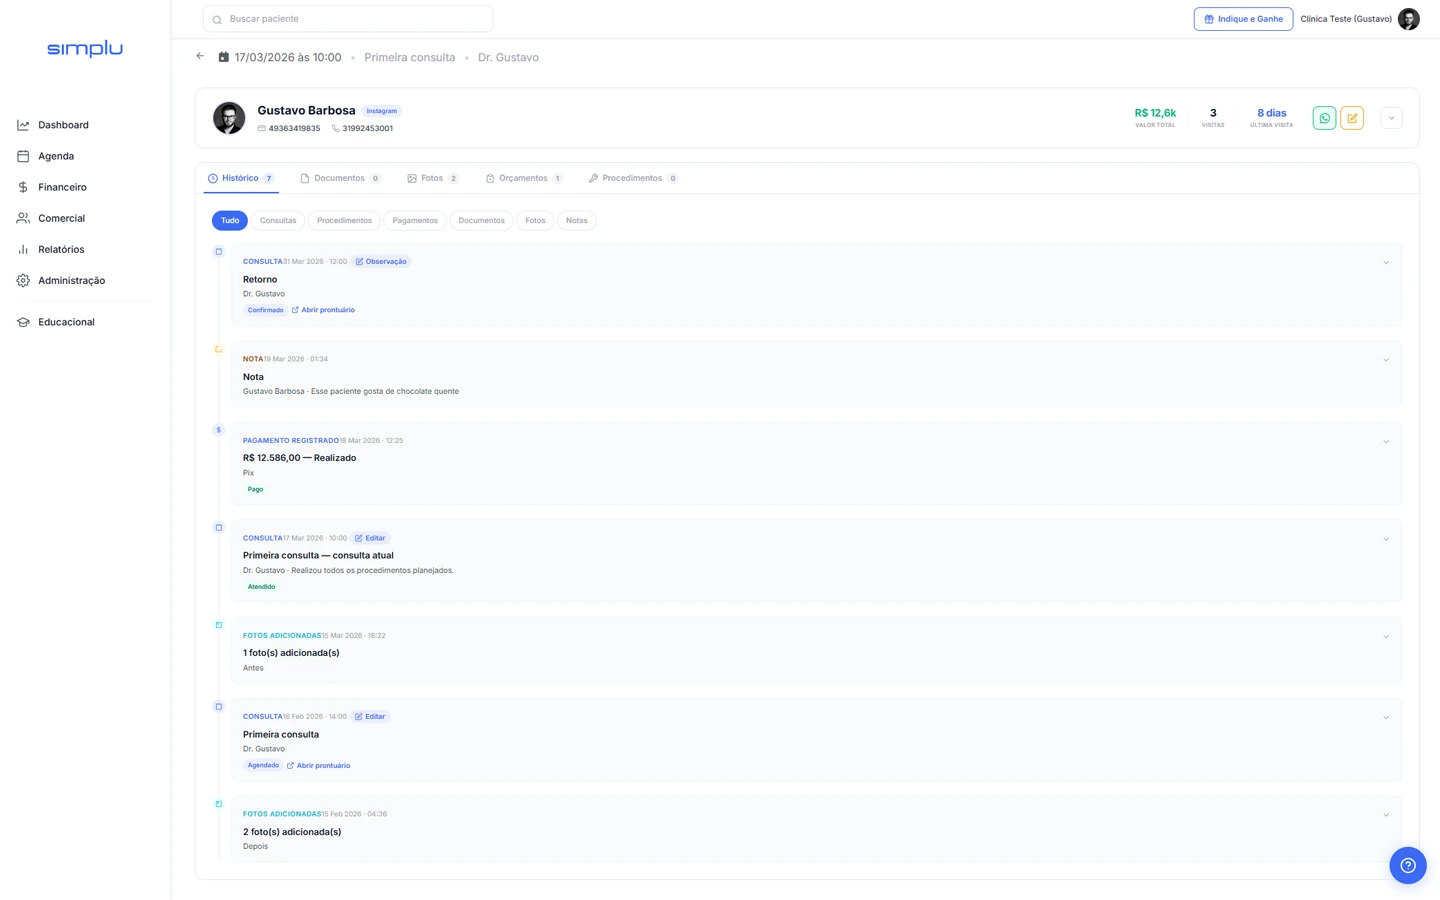Expand the patient card dropdown chevron
1440x900 pixels.
pos(1391,118)
